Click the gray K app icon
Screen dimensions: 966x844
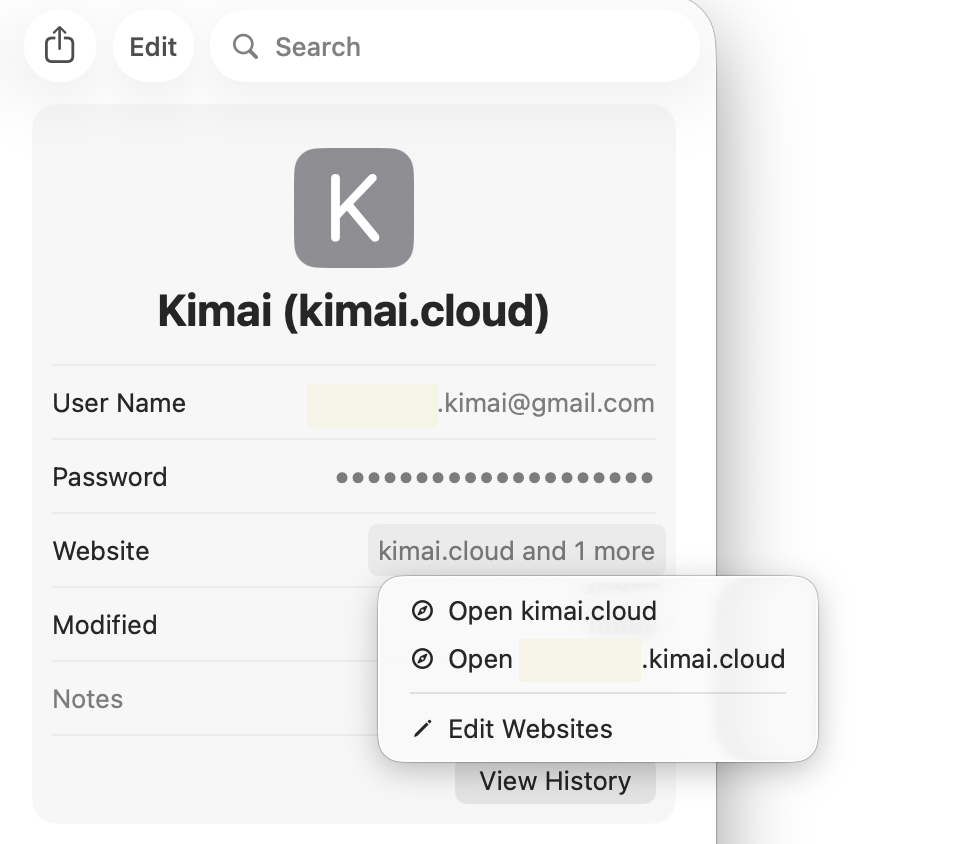354,208
